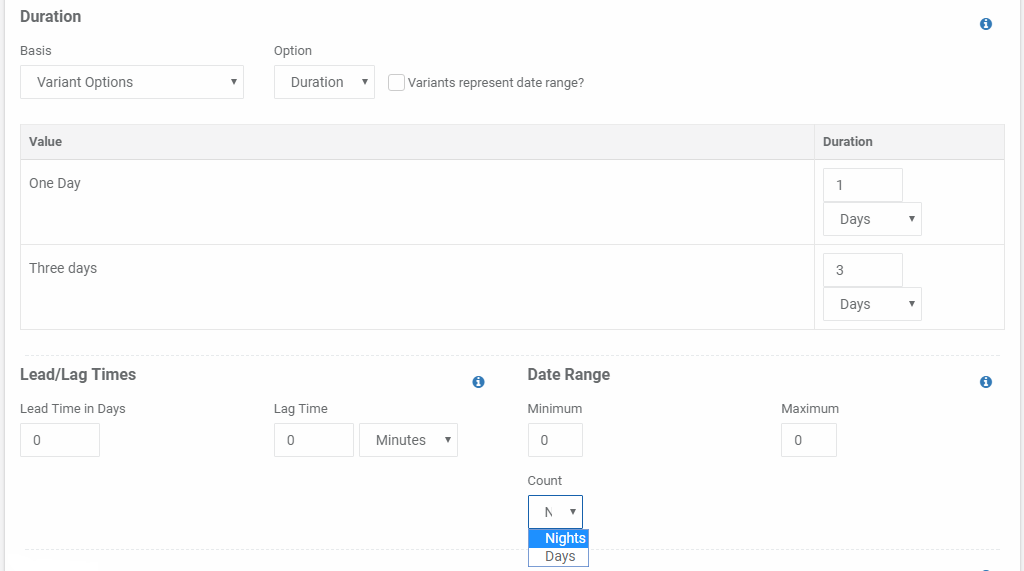The image size is (1024, 571).
Task: Click the Lag Time number field
Action: [313, 440]
